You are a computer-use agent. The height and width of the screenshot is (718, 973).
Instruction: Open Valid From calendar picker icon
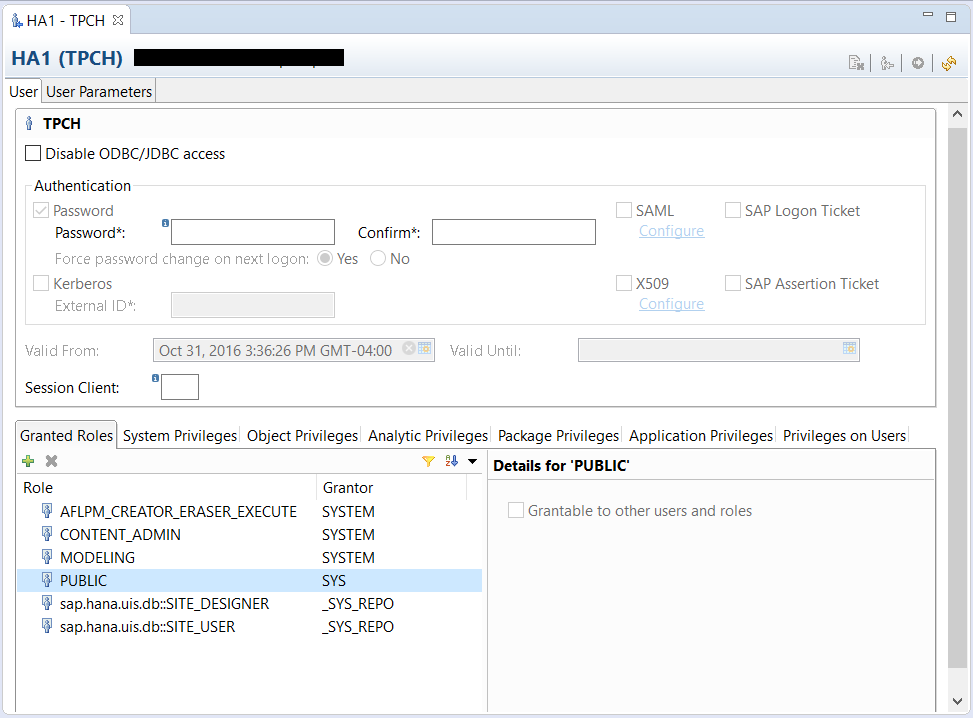pyautogui.click(x=424, y=348)
